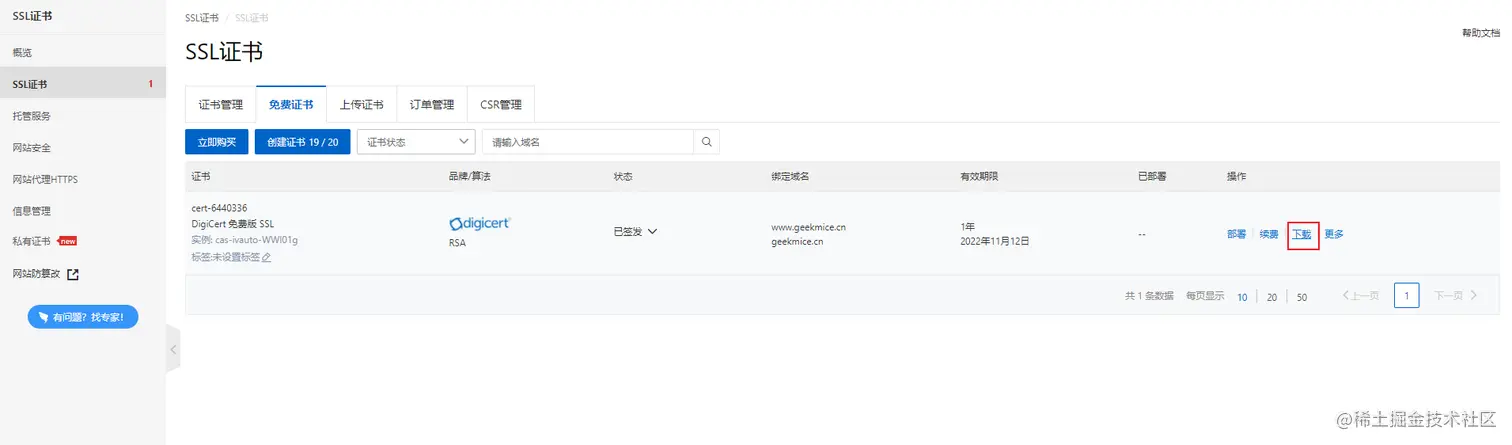Open 网站代理HTTPS in the sidebar

click(x=83, y=179)
